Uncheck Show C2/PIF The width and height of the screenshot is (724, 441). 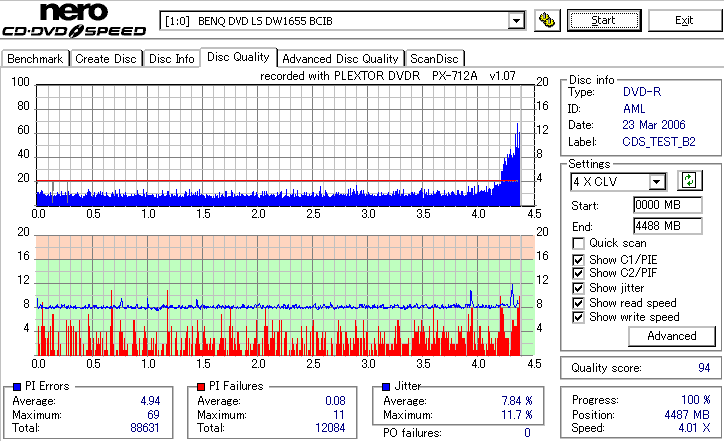578,273
